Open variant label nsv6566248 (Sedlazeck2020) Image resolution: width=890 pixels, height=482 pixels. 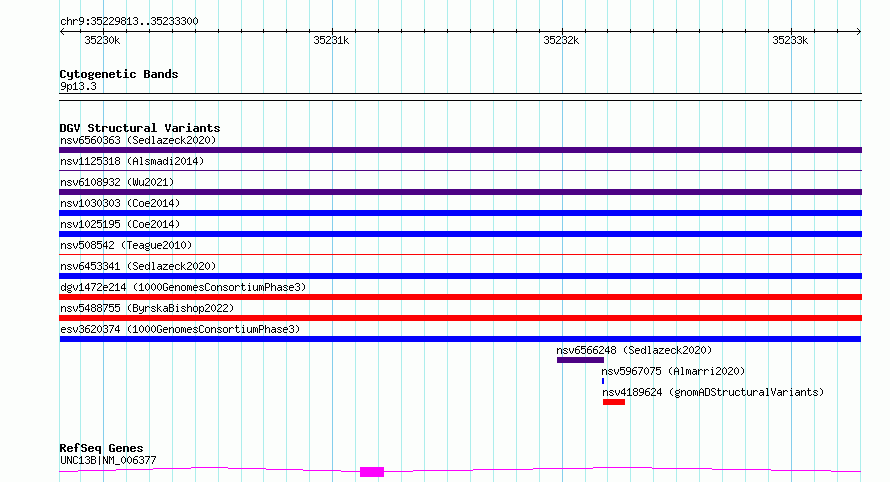(x=634, y=350)
